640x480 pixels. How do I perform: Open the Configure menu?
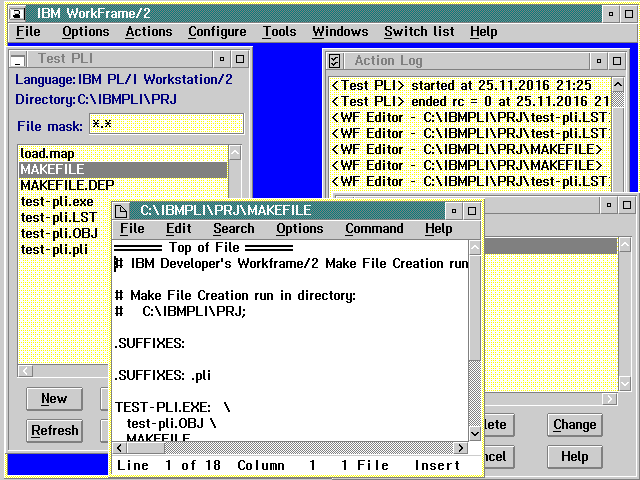(217, 32)
